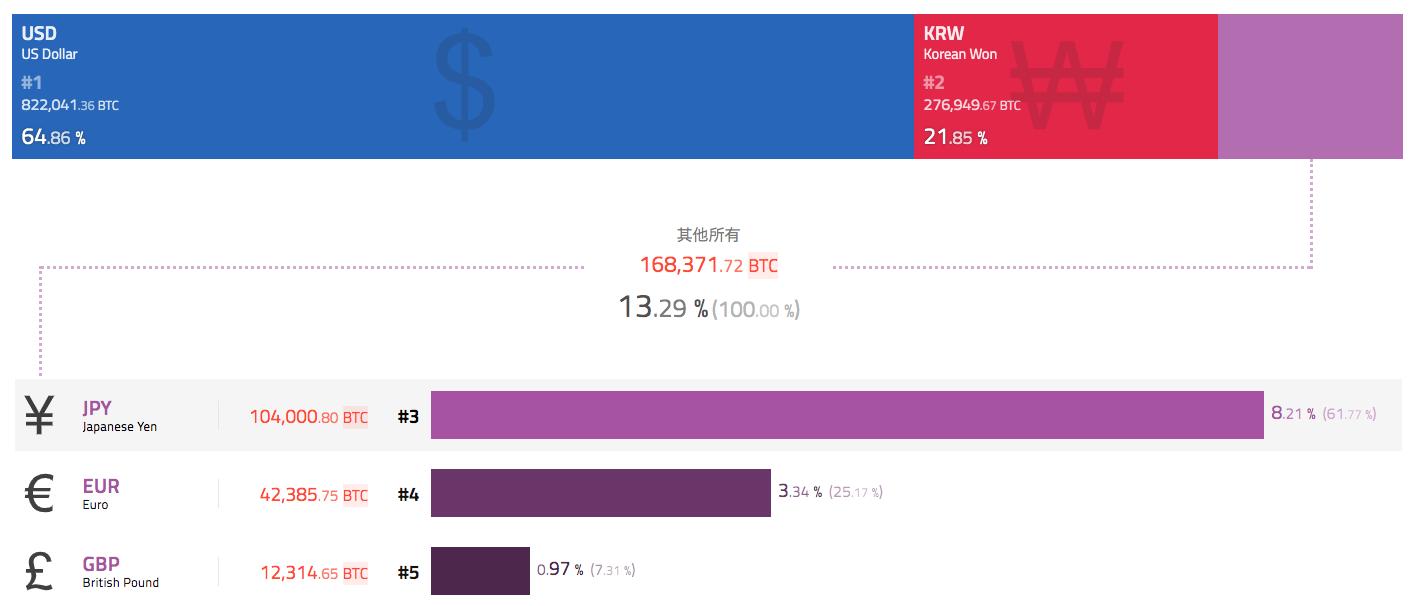Click the 168,371.72 BTC others total
This screenshot has height=606, width=1419.
click(x=708, y=265)
